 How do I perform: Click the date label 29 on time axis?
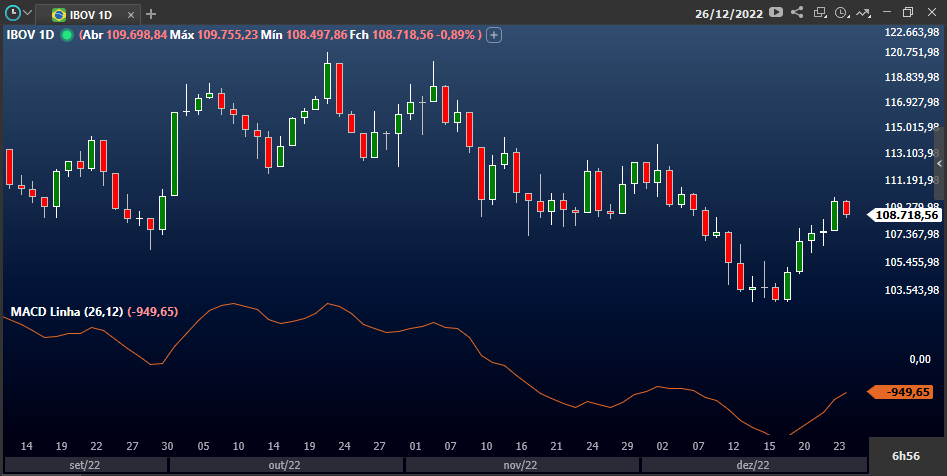pyautogui.click(x=628, y=446)
